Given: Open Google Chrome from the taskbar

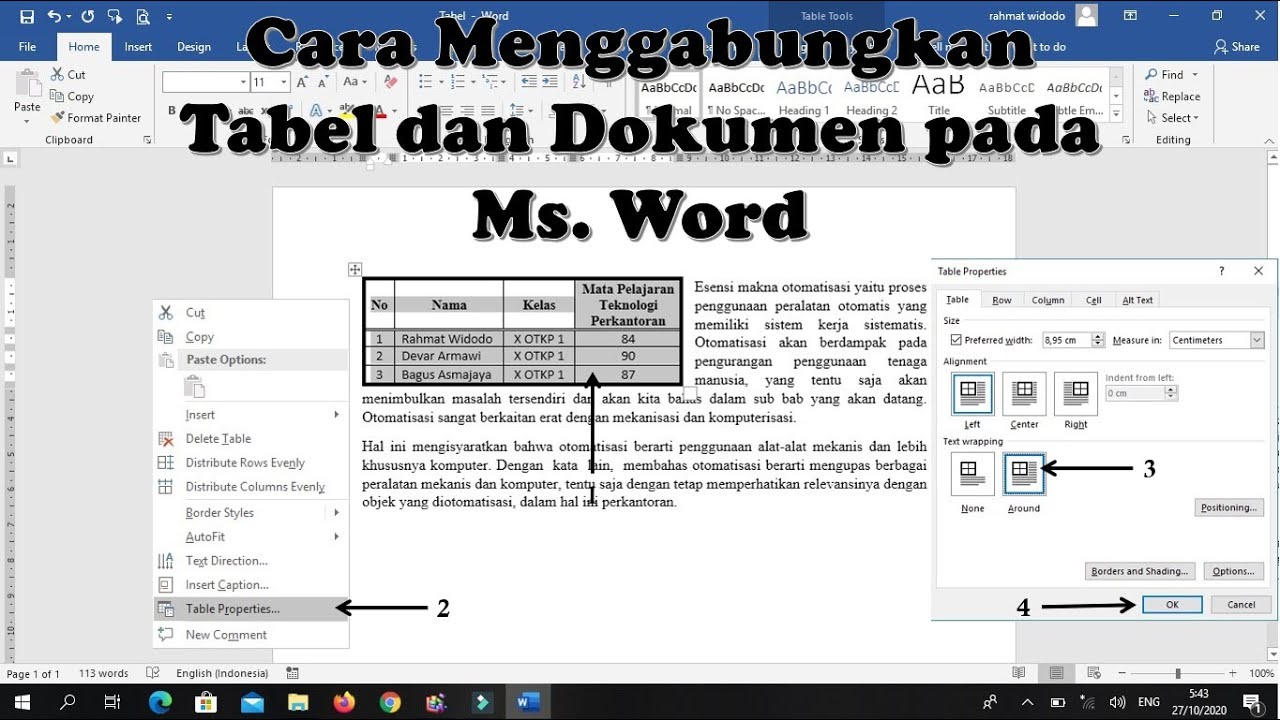Looking at the screenshot, I should point(390,702).
